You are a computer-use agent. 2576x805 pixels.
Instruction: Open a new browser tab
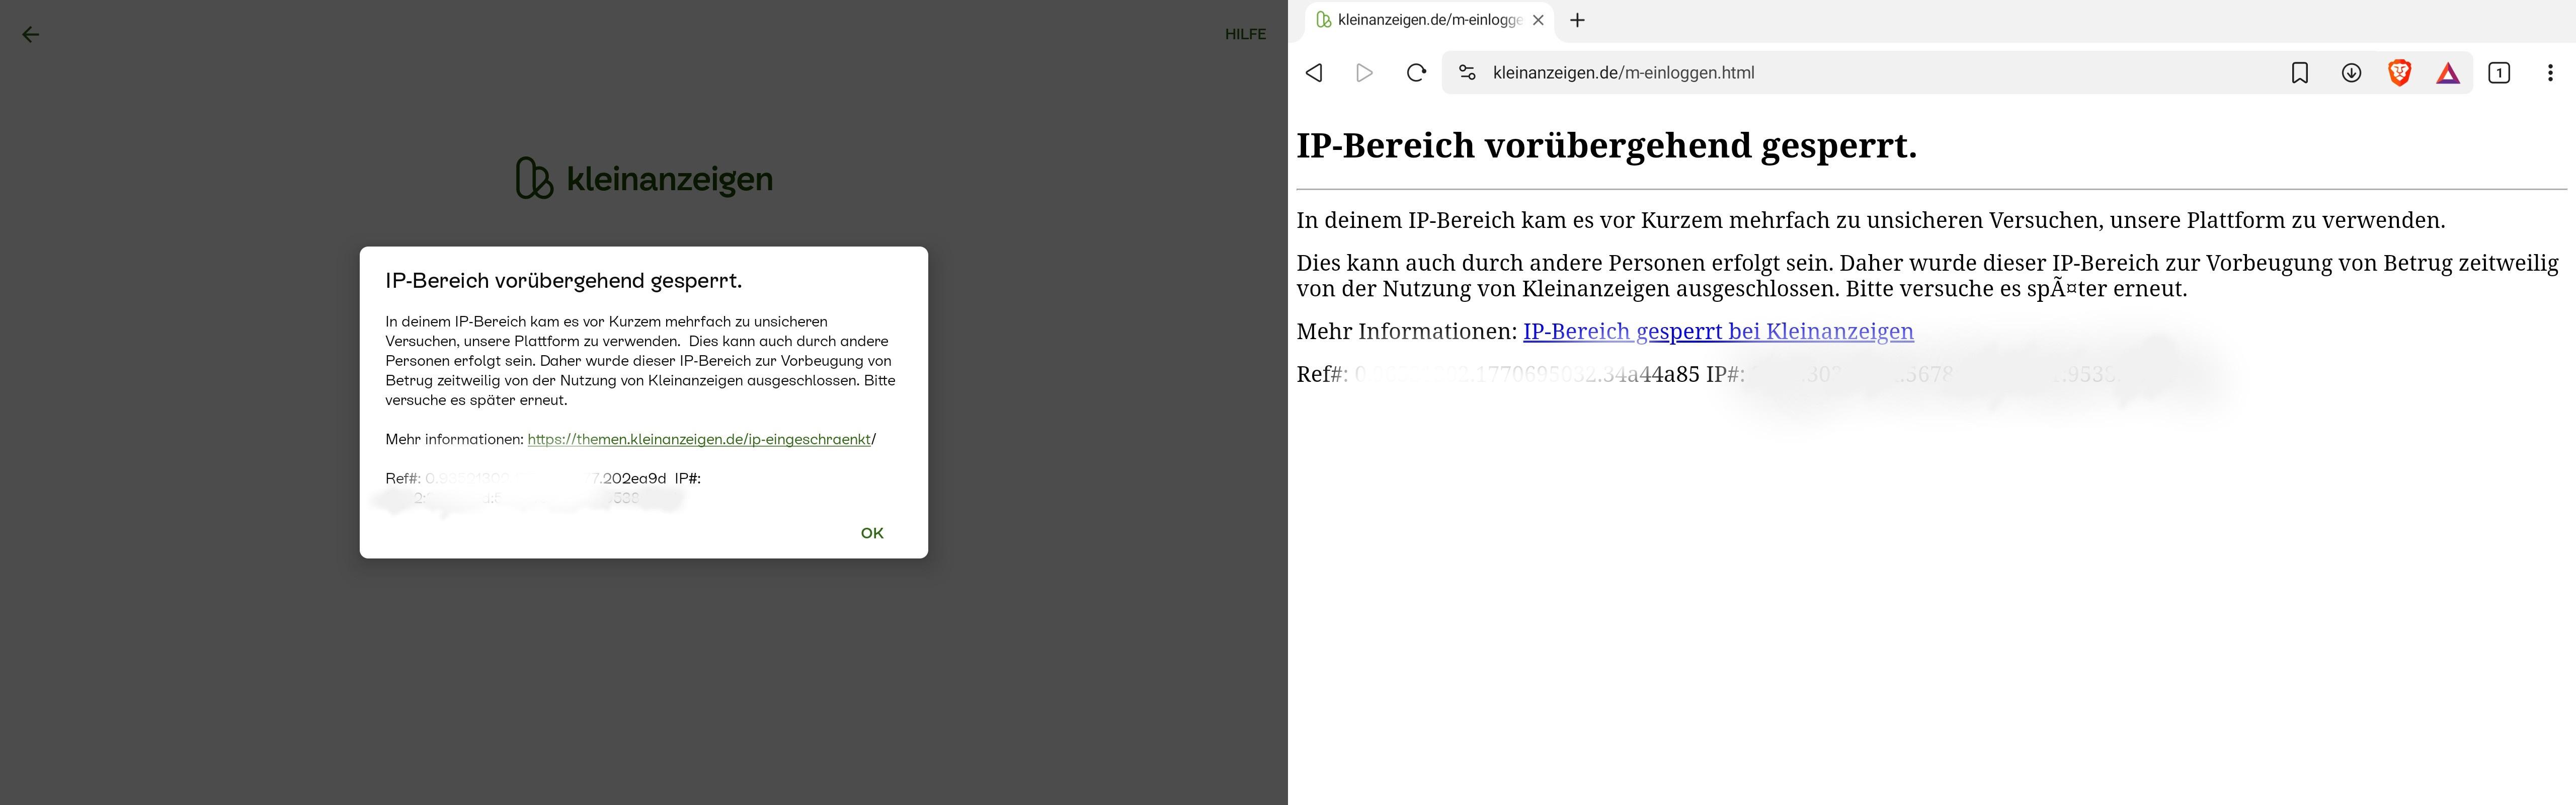click(1577, 20)
